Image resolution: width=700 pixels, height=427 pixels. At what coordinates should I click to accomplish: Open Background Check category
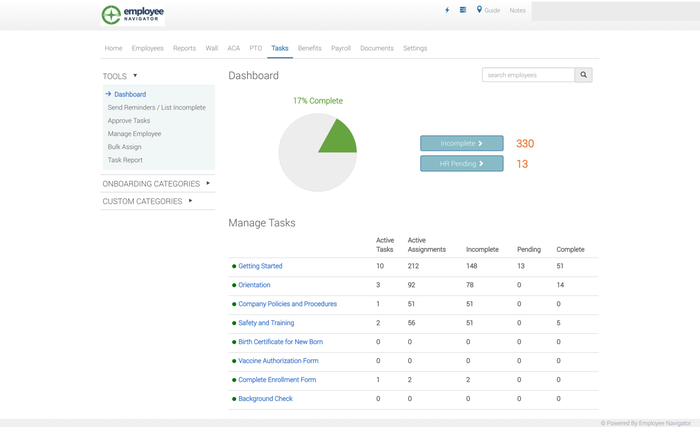click(265, 399)
